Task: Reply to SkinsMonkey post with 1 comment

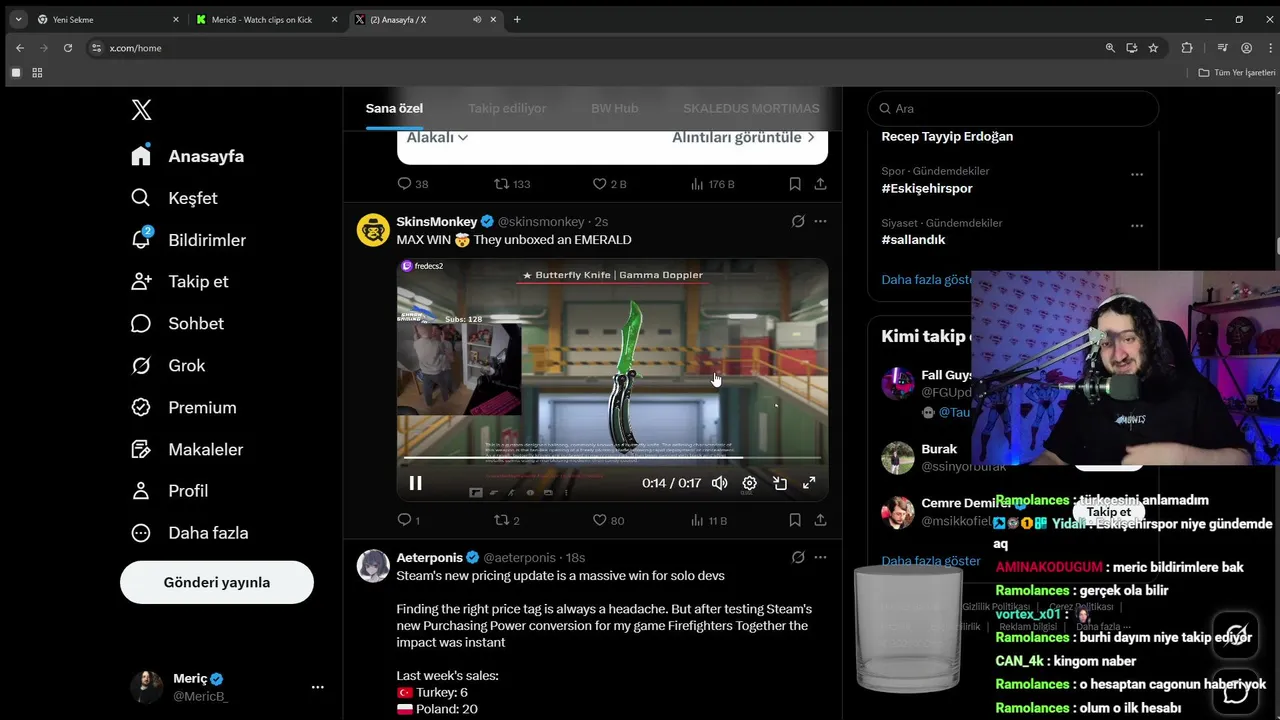Action: [x=409, y=520]
